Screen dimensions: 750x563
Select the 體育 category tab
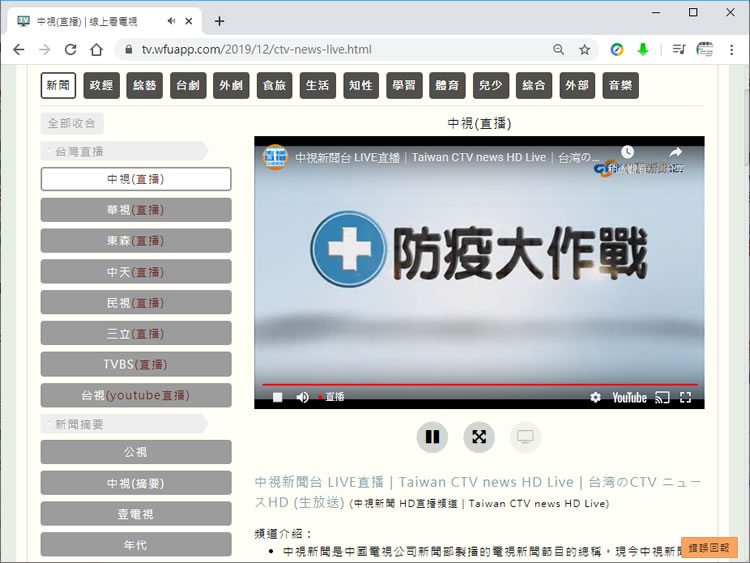[447, 86]
